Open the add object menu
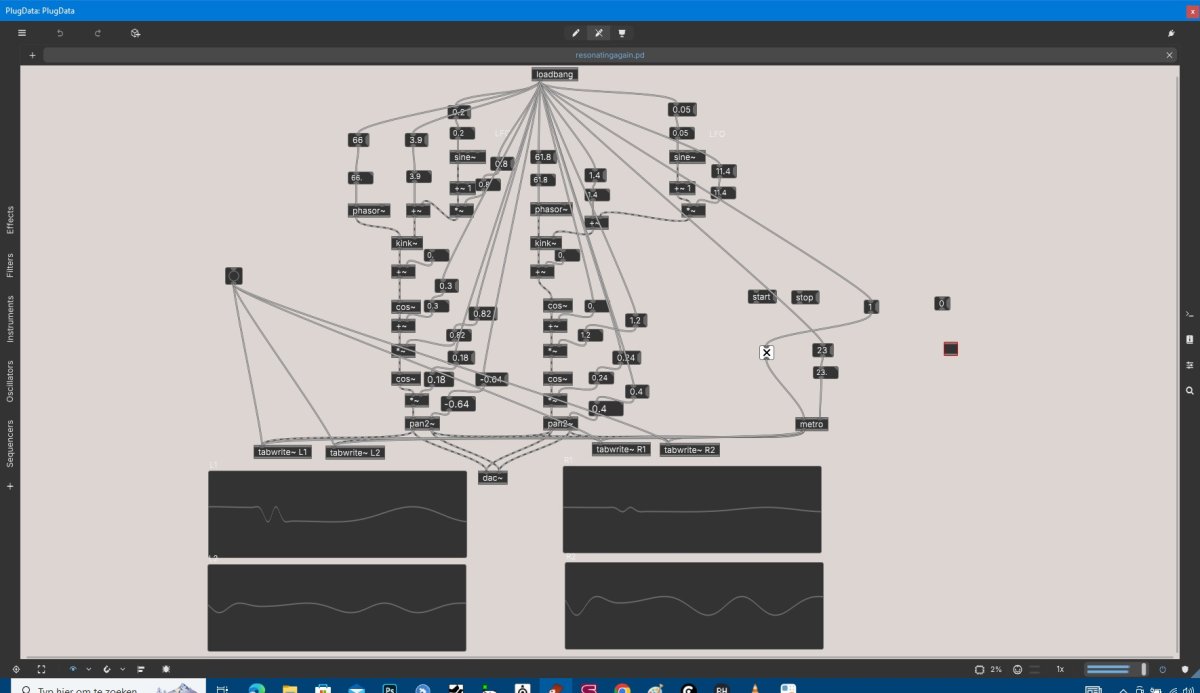Viewport: 1200px width, 693px height. click(135, 33)
